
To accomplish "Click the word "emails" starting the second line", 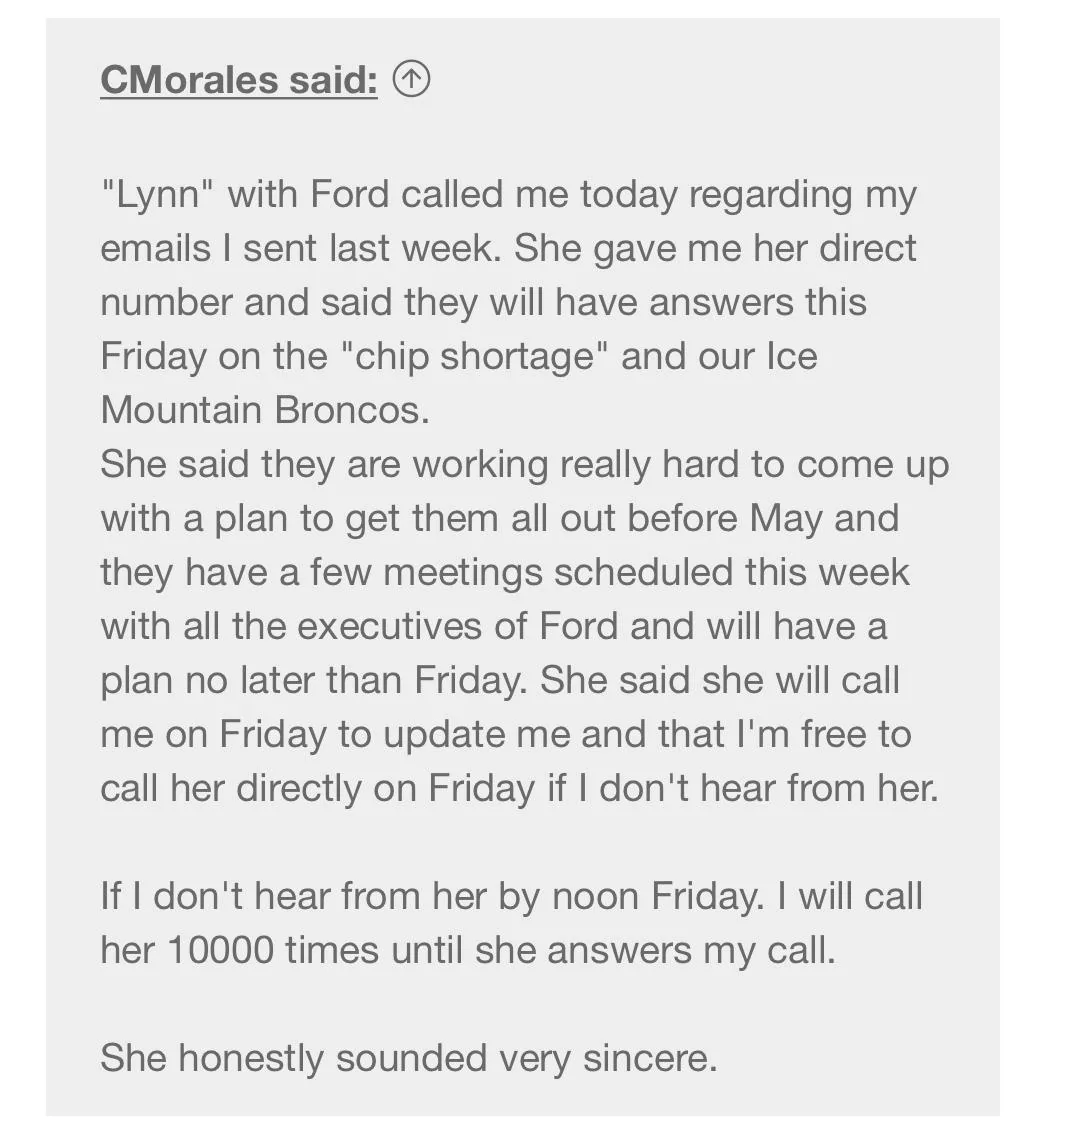I will click(156, 249).
